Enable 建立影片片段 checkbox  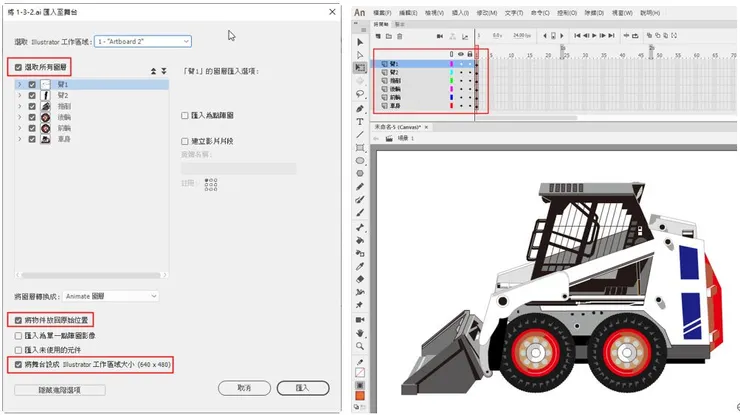185,141
